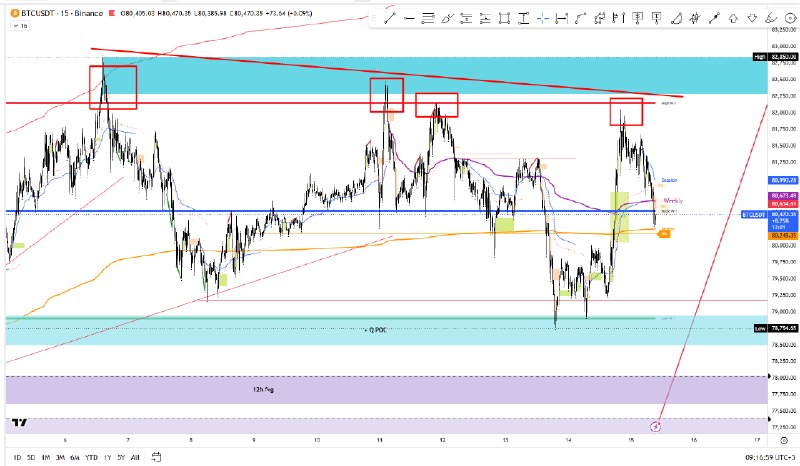Screen dimensions: 800x466
Task: Open the go-to-date calendar icon
Action: (156, 457)
